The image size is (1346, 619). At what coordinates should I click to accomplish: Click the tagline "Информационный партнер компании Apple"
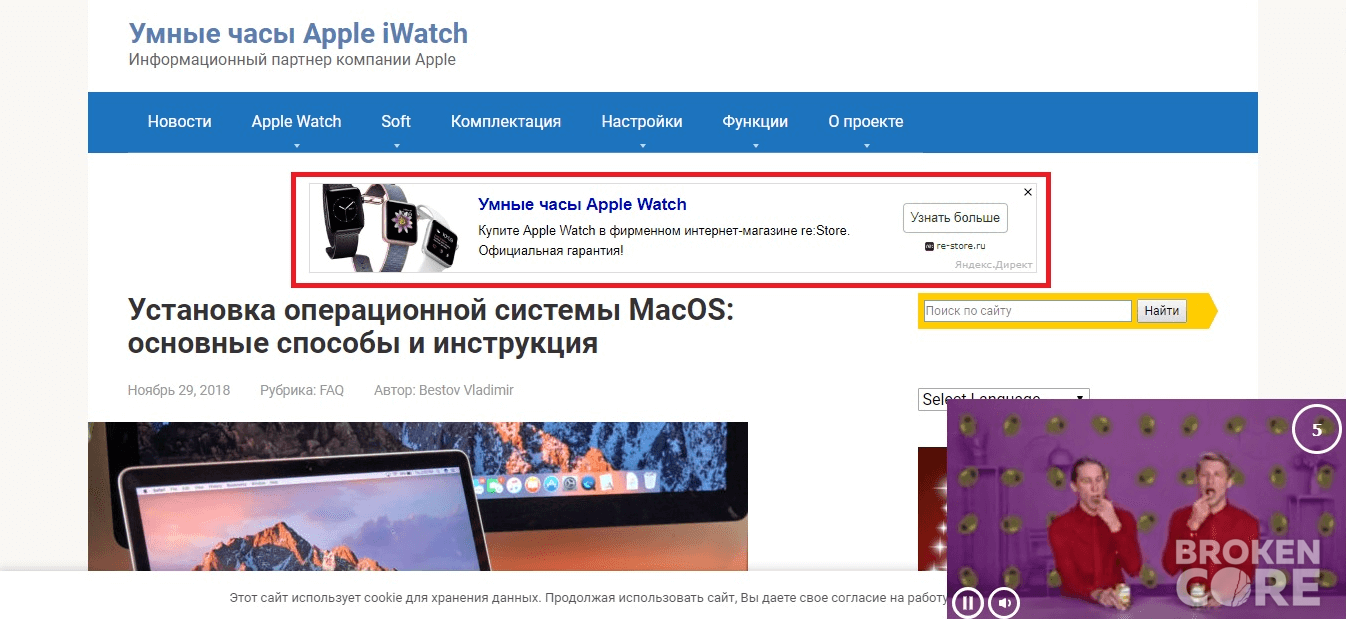292,60
